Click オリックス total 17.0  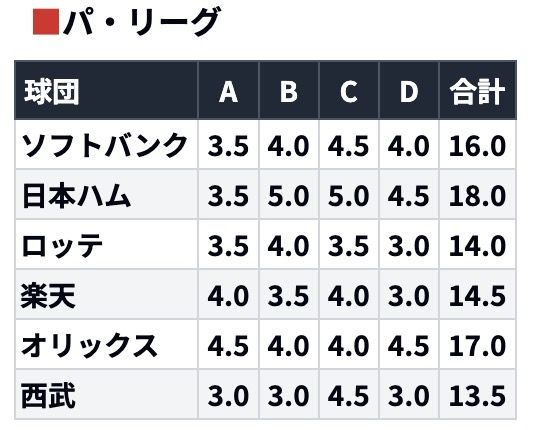click(477, 346)
